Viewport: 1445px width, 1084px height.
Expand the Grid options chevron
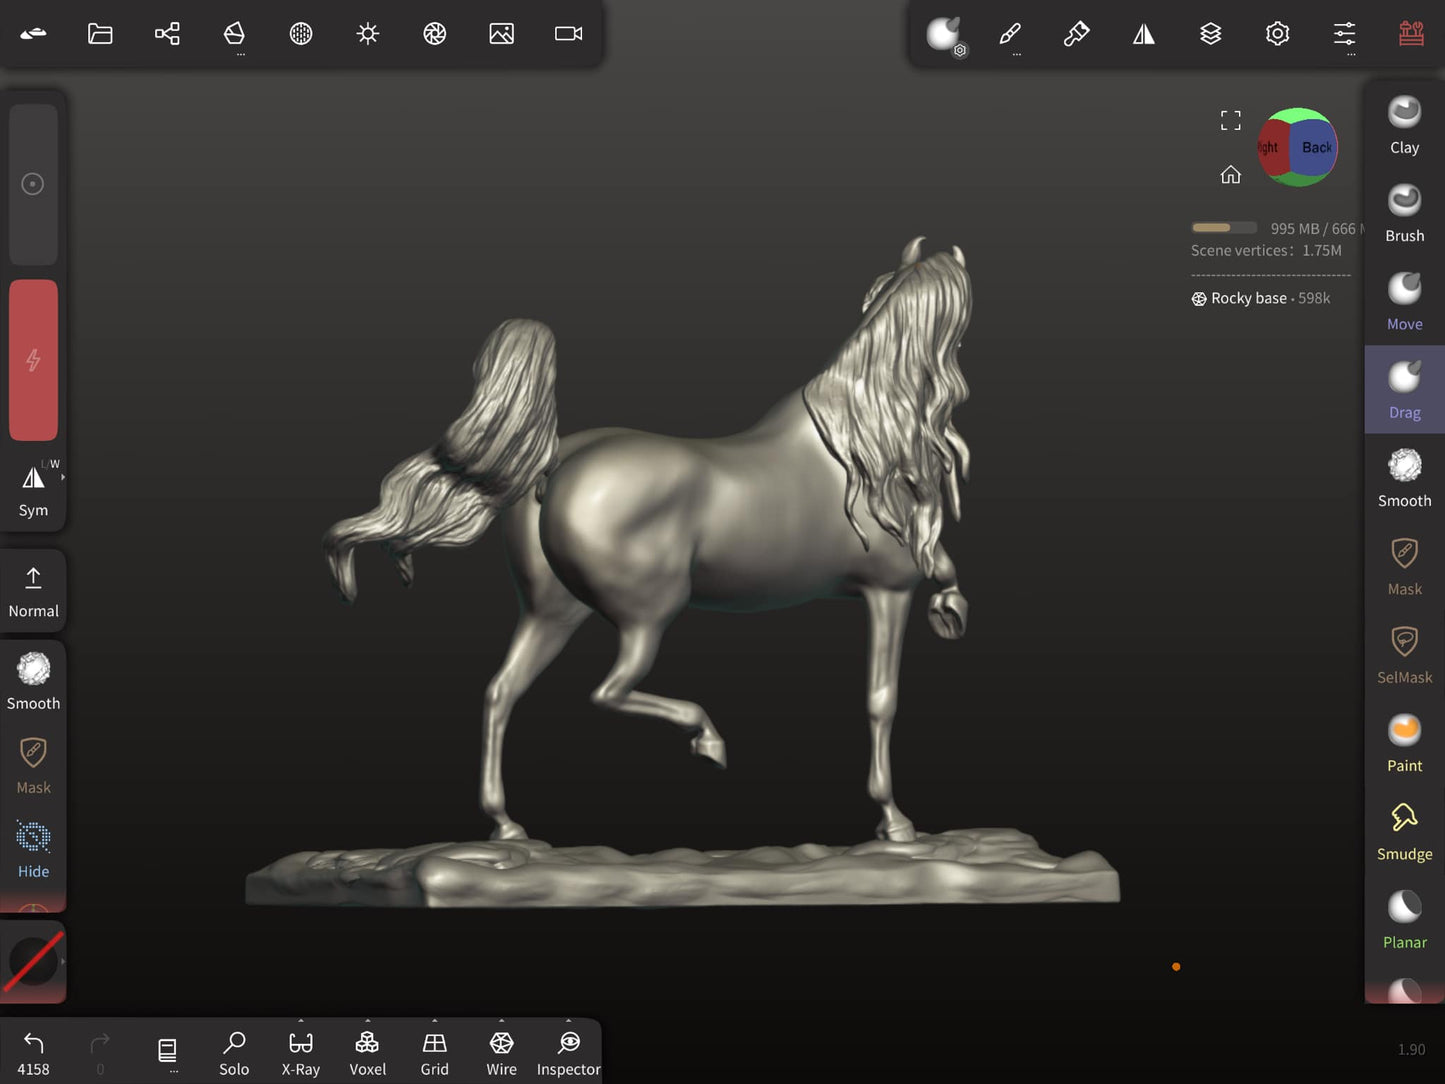pos(434,1021)
